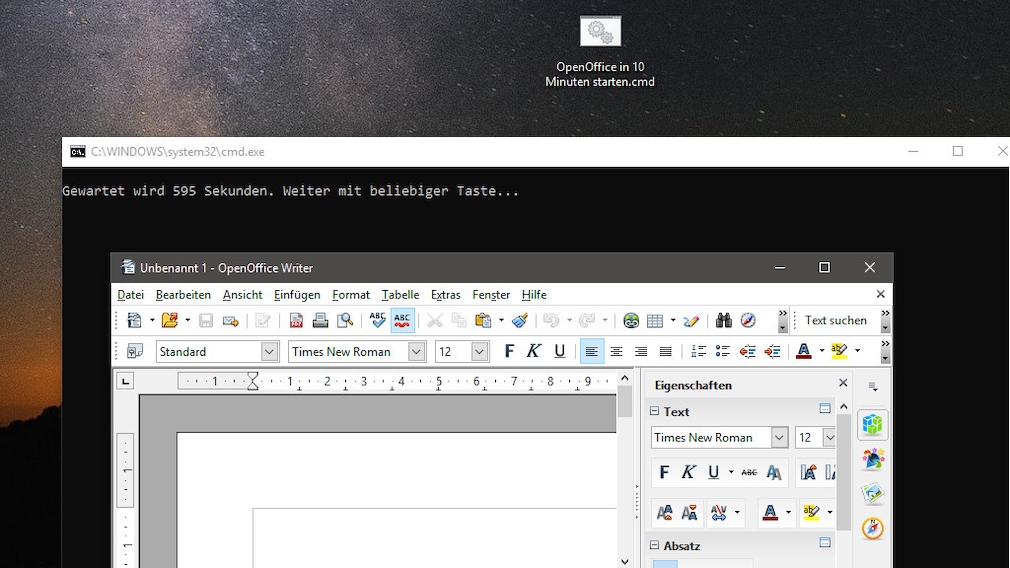Click the Paste clipboard icon
This screenshot has width=1010, height=568.
click(x=482, y=320)
